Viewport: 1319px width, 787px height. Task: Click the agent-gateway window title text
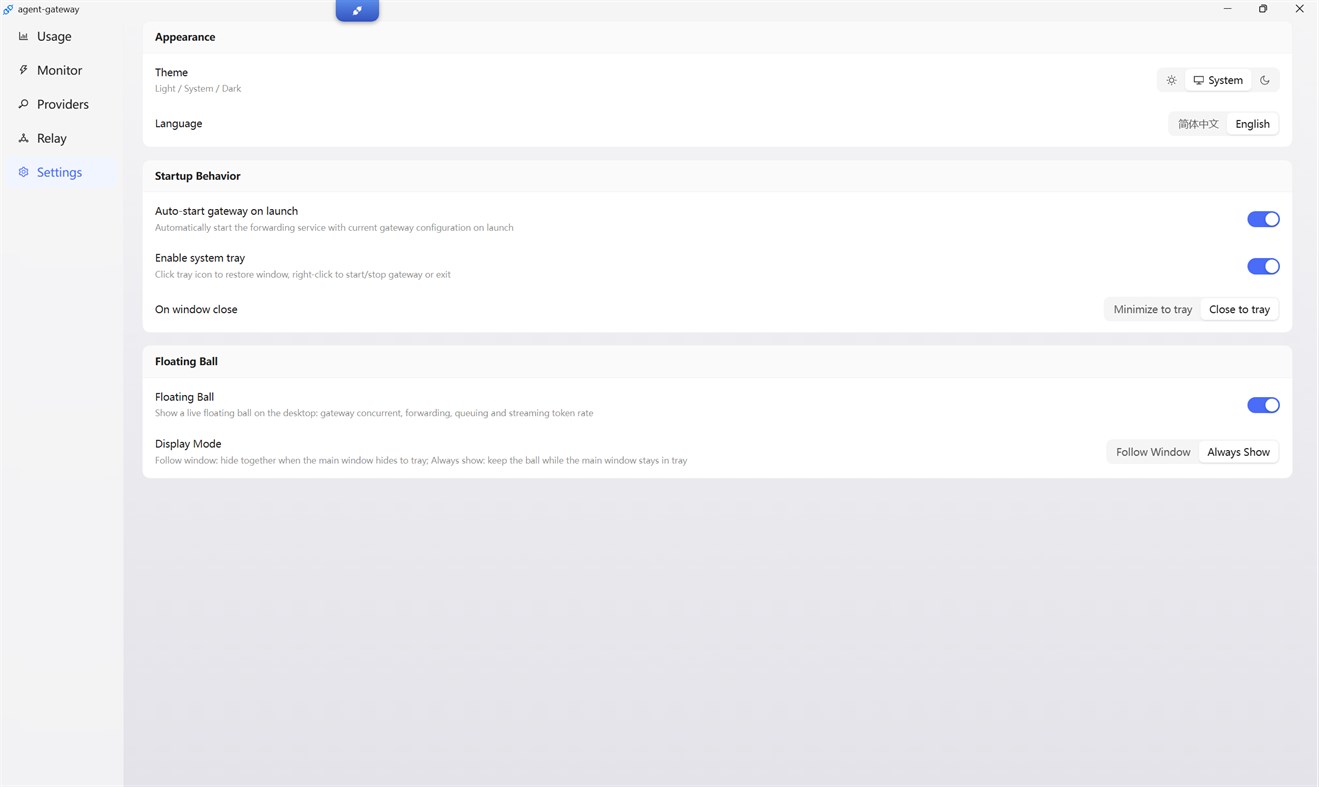pos(49,9)
